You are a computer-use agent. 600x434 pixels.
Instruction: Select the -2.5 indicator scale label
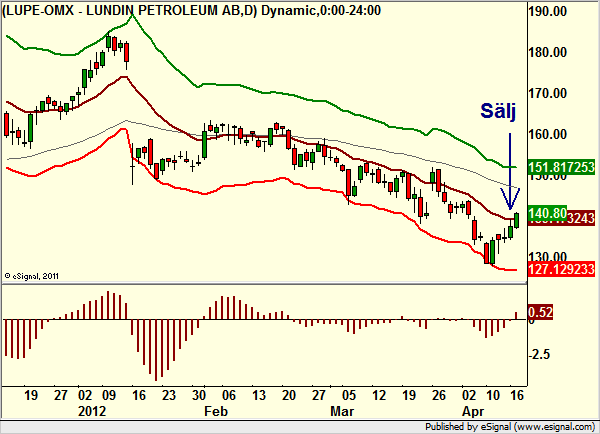(539, 354)
